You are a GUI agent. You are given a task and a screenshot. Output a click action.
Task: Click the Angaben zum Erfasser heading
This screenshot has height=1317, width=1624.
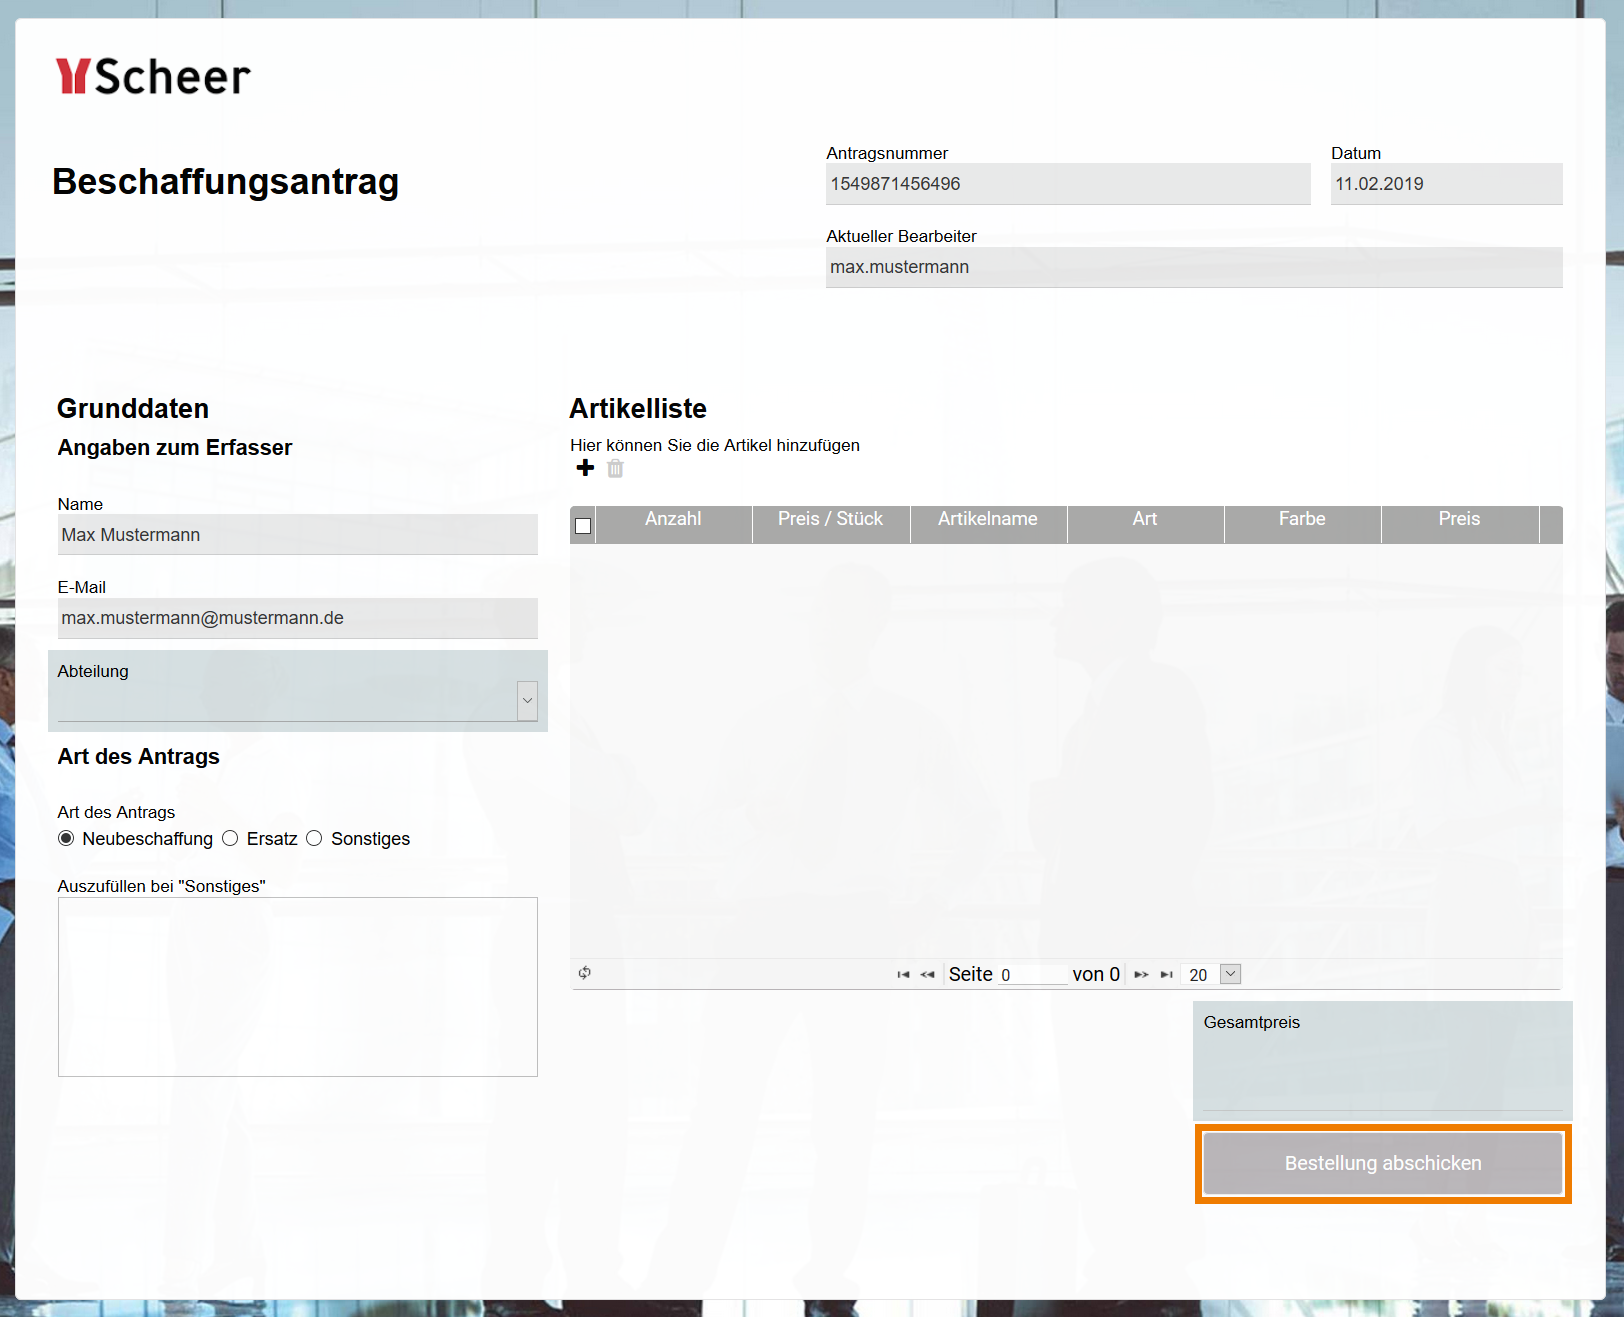pyautogui.click(x=175, y=447)
